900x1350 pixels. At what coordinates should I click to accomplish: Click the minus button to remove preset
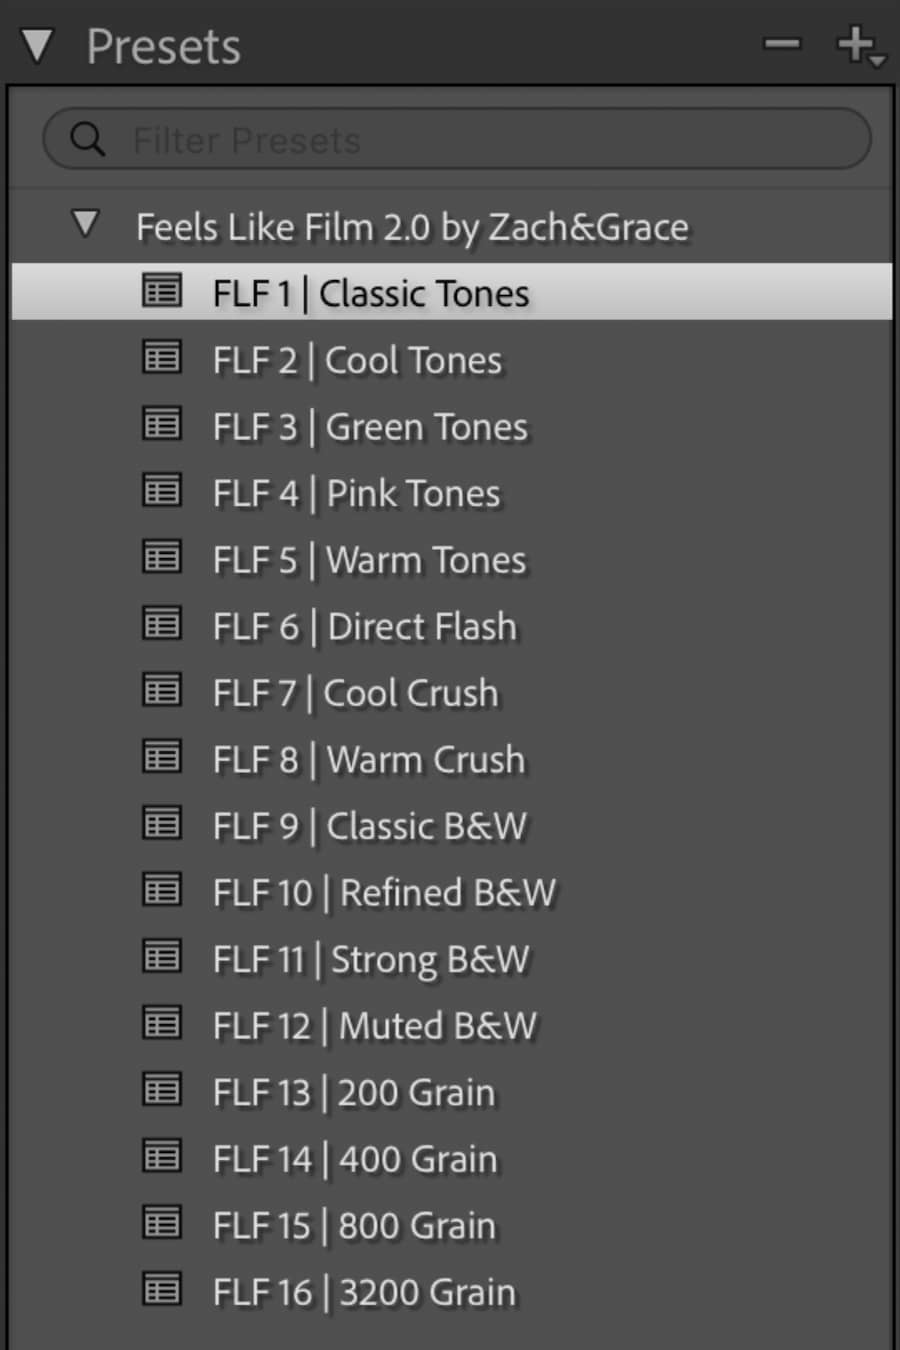pos(782,44)
